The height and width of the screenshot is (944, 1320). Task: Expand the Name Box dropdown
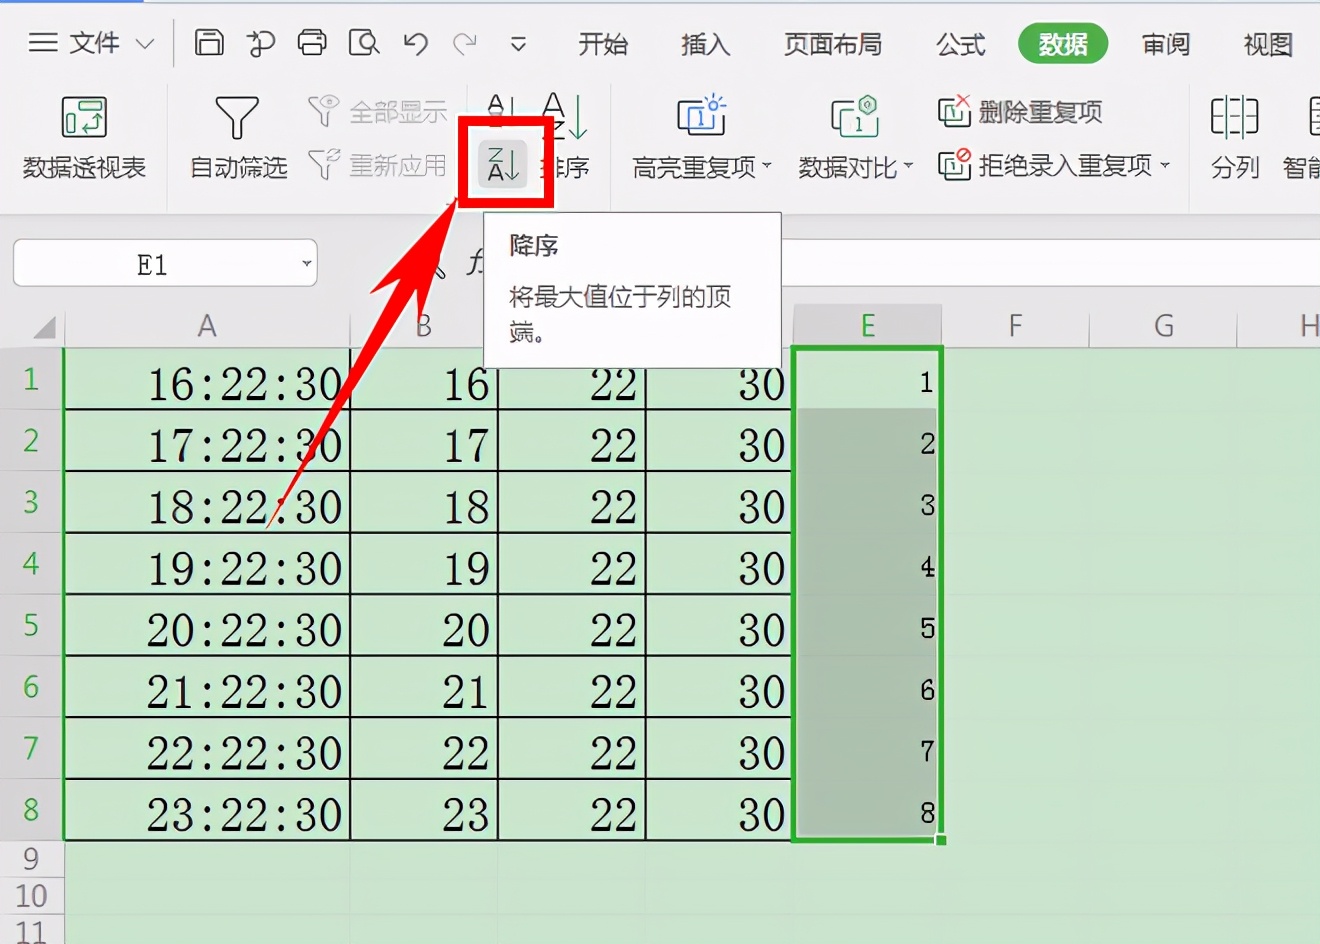point(306,265)
